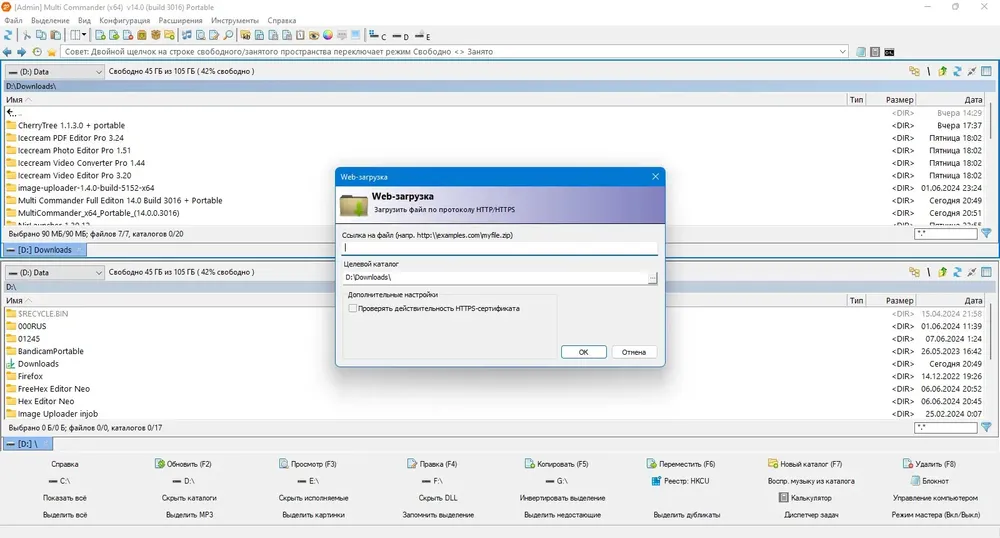Go up one level in upper panel
1000x538 pixels.
click(943, 71)
